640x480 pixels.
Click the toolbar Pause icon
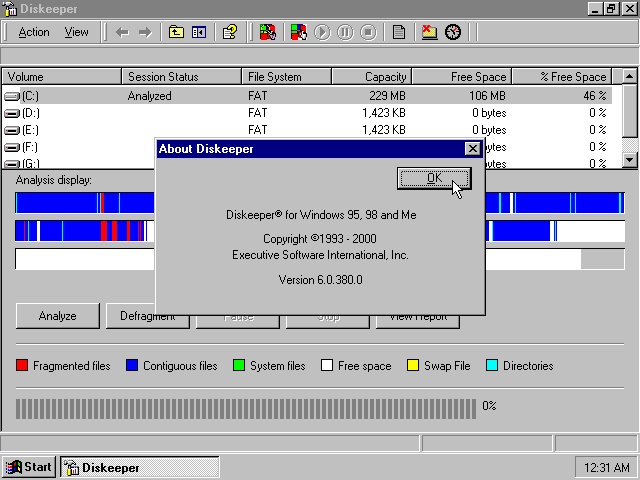click(x=345, y=32)
